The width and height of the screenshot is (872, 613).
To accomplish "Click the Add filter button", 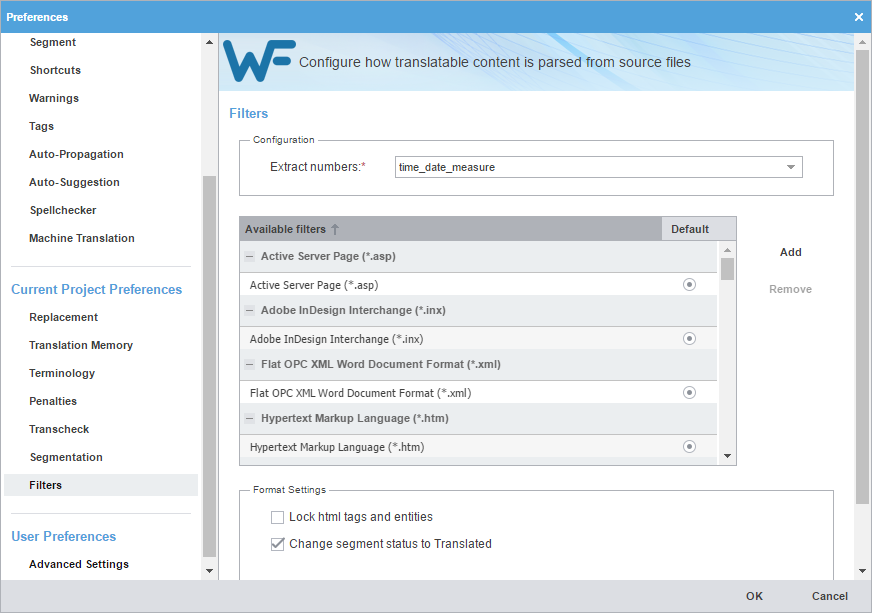I will point(790,253).
